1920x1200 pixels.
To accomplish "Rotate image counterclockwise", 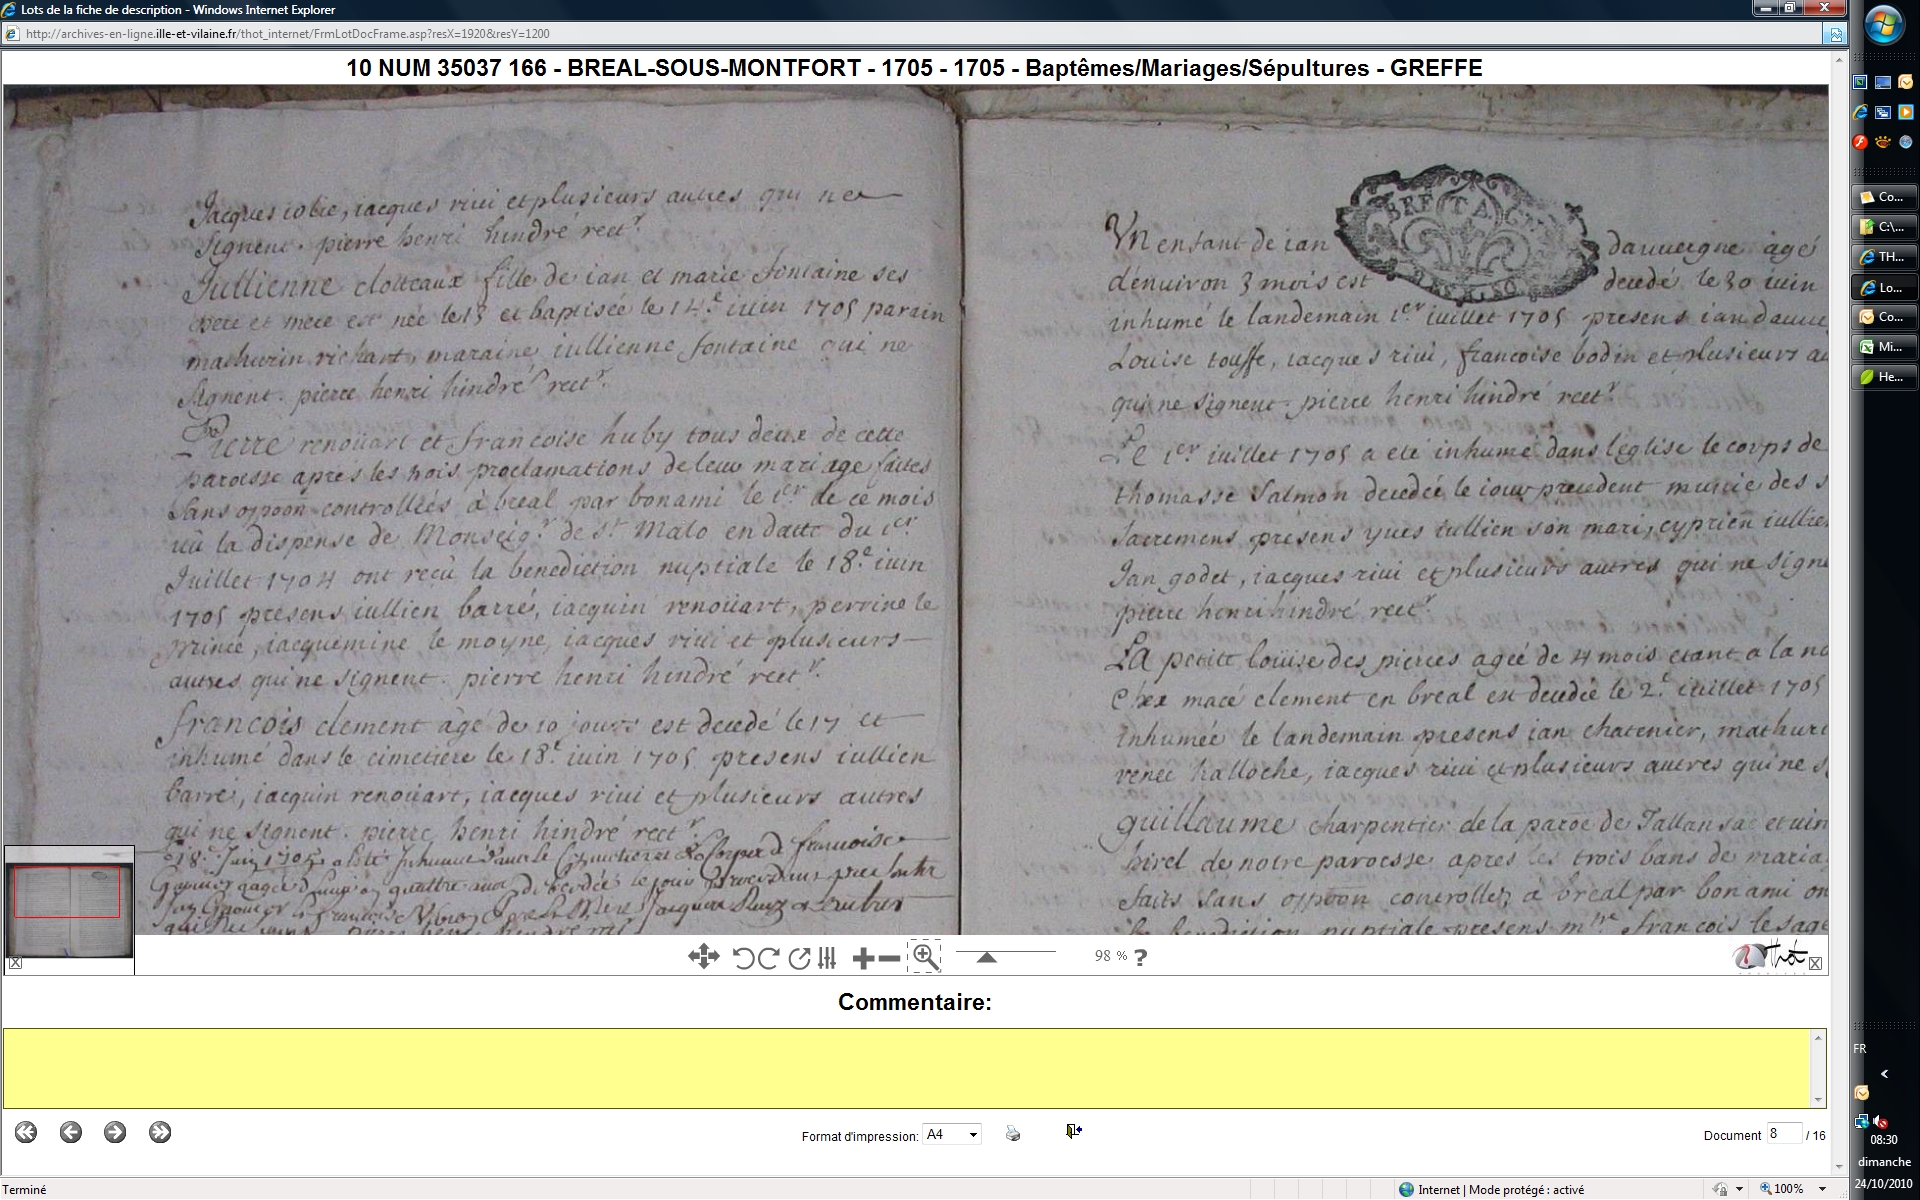I will 743,958.
